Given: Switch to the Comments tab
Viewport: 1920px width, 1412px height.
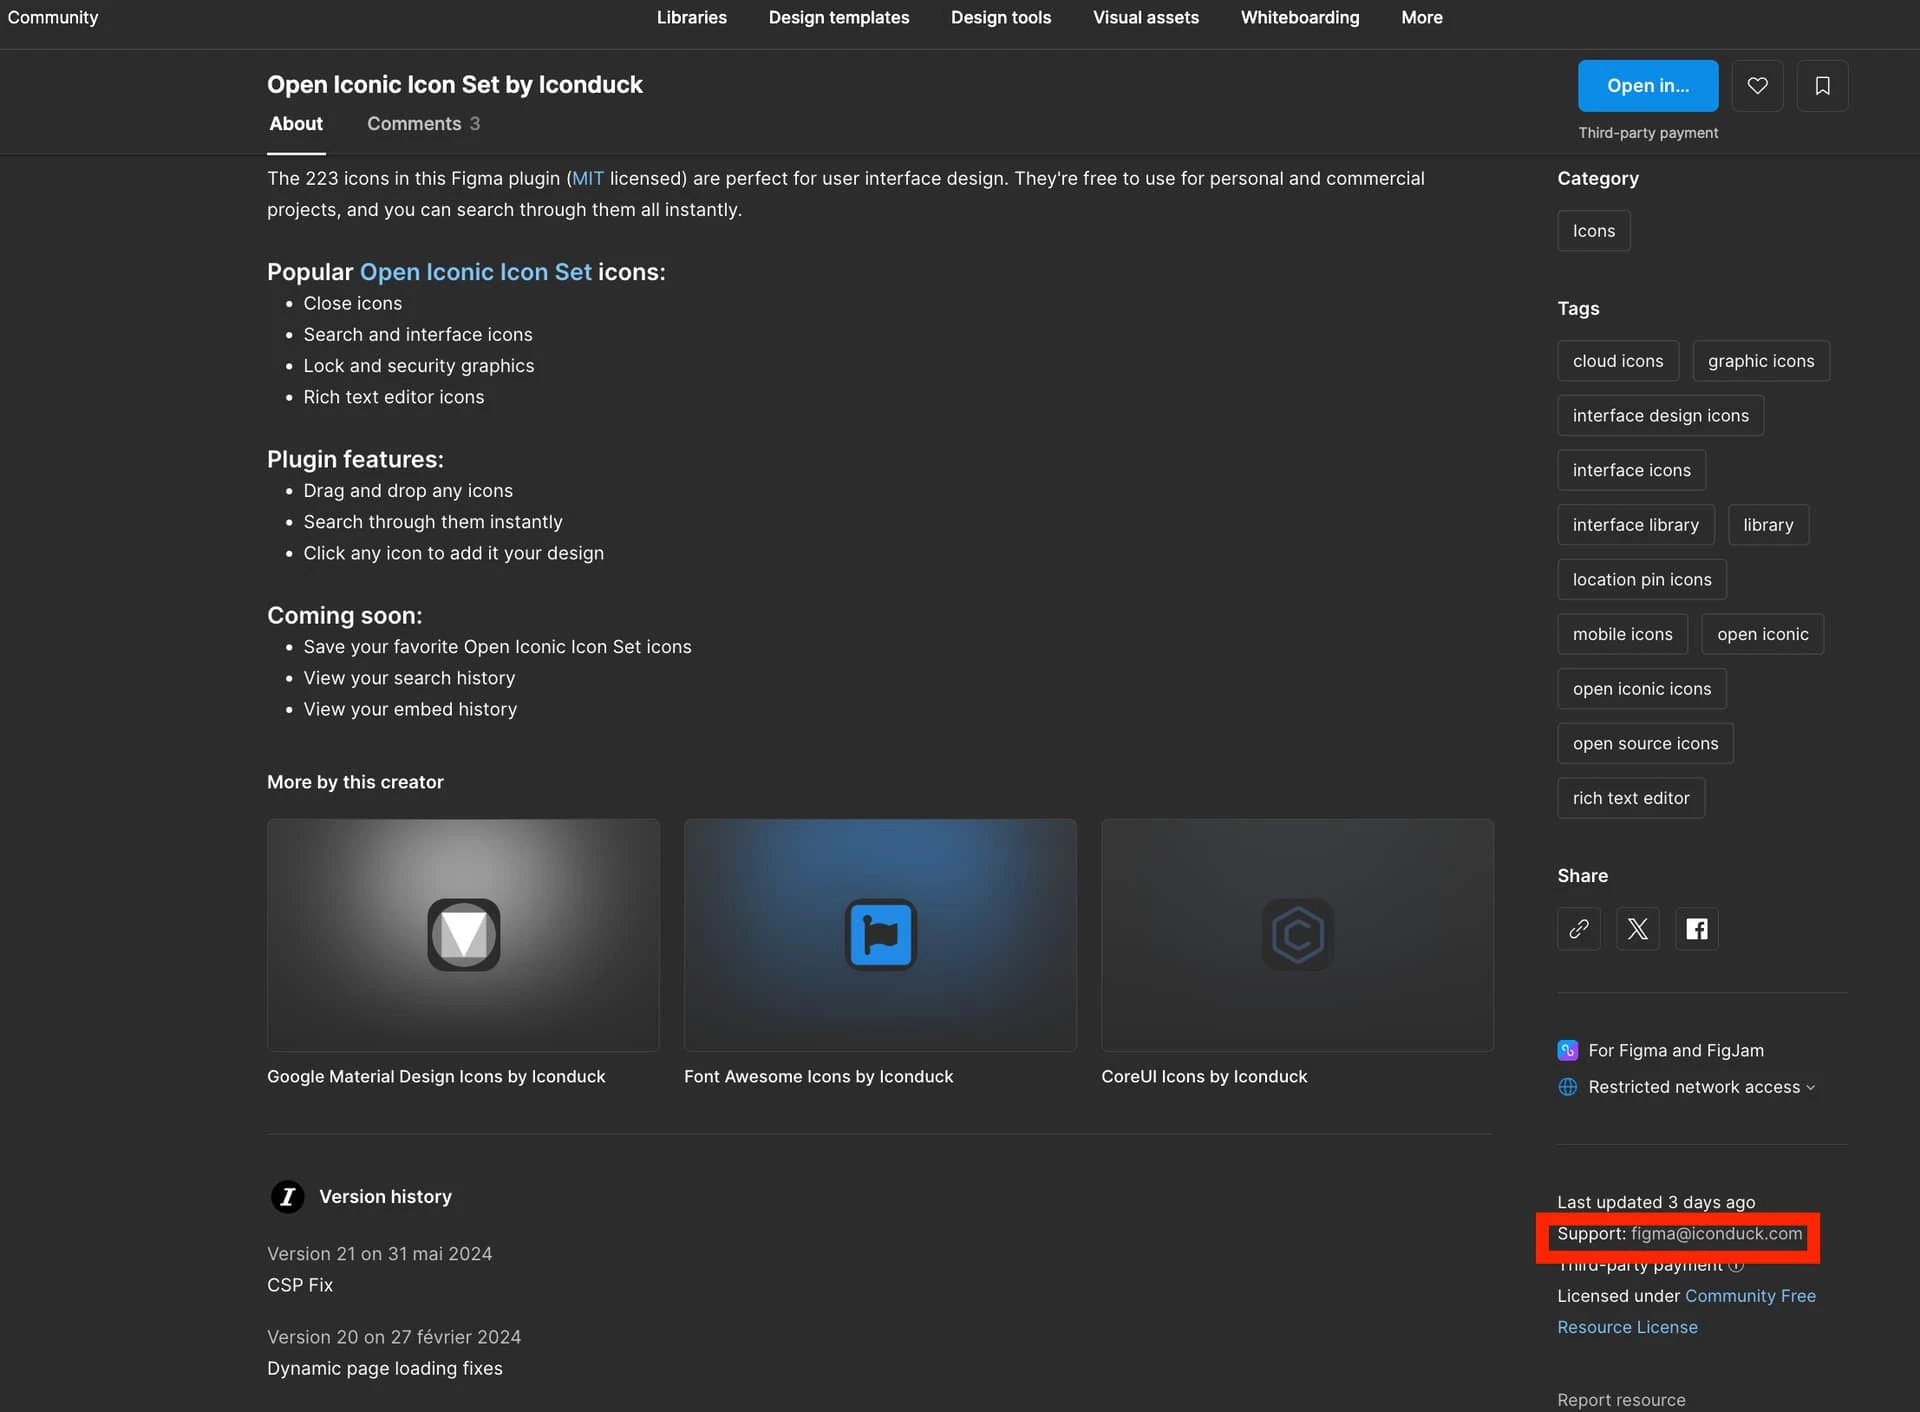Looking at the screenshot, I should [x=423, y=124].
